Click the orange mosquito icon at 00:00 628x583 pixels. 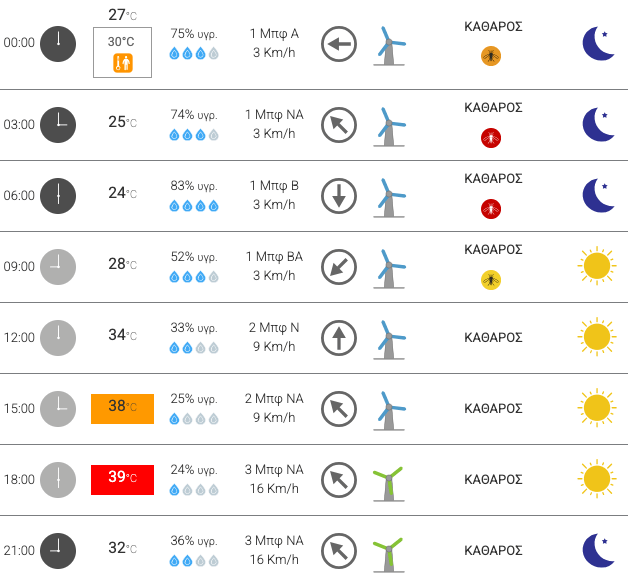point(491,56)
